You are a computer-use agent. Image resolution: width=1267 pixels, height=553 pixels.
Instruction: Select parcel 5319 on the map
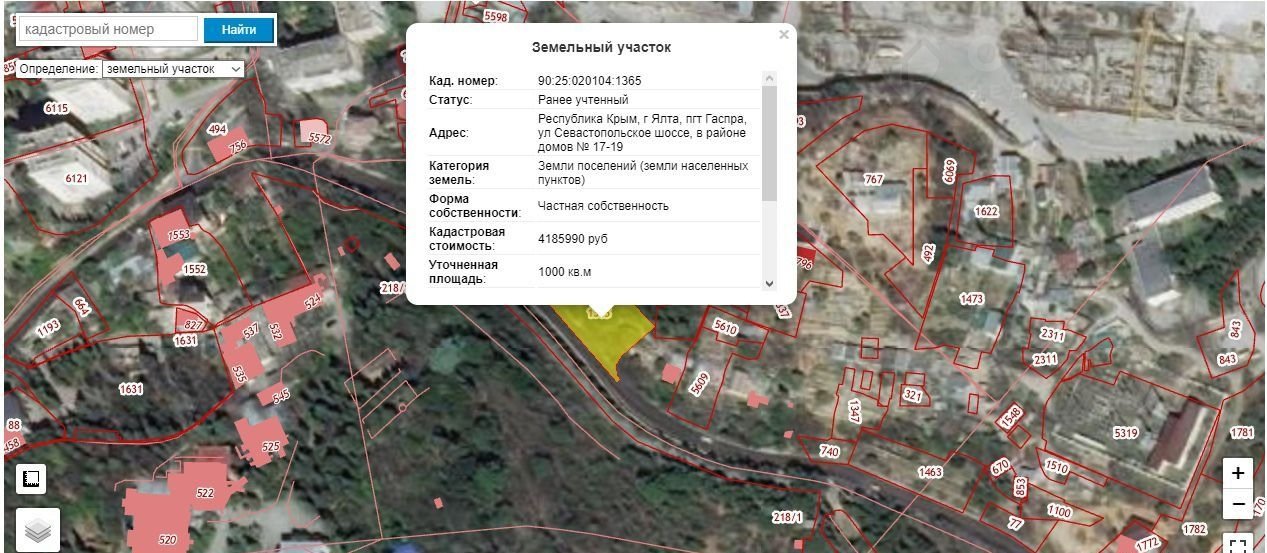[x=1125, y=433]
